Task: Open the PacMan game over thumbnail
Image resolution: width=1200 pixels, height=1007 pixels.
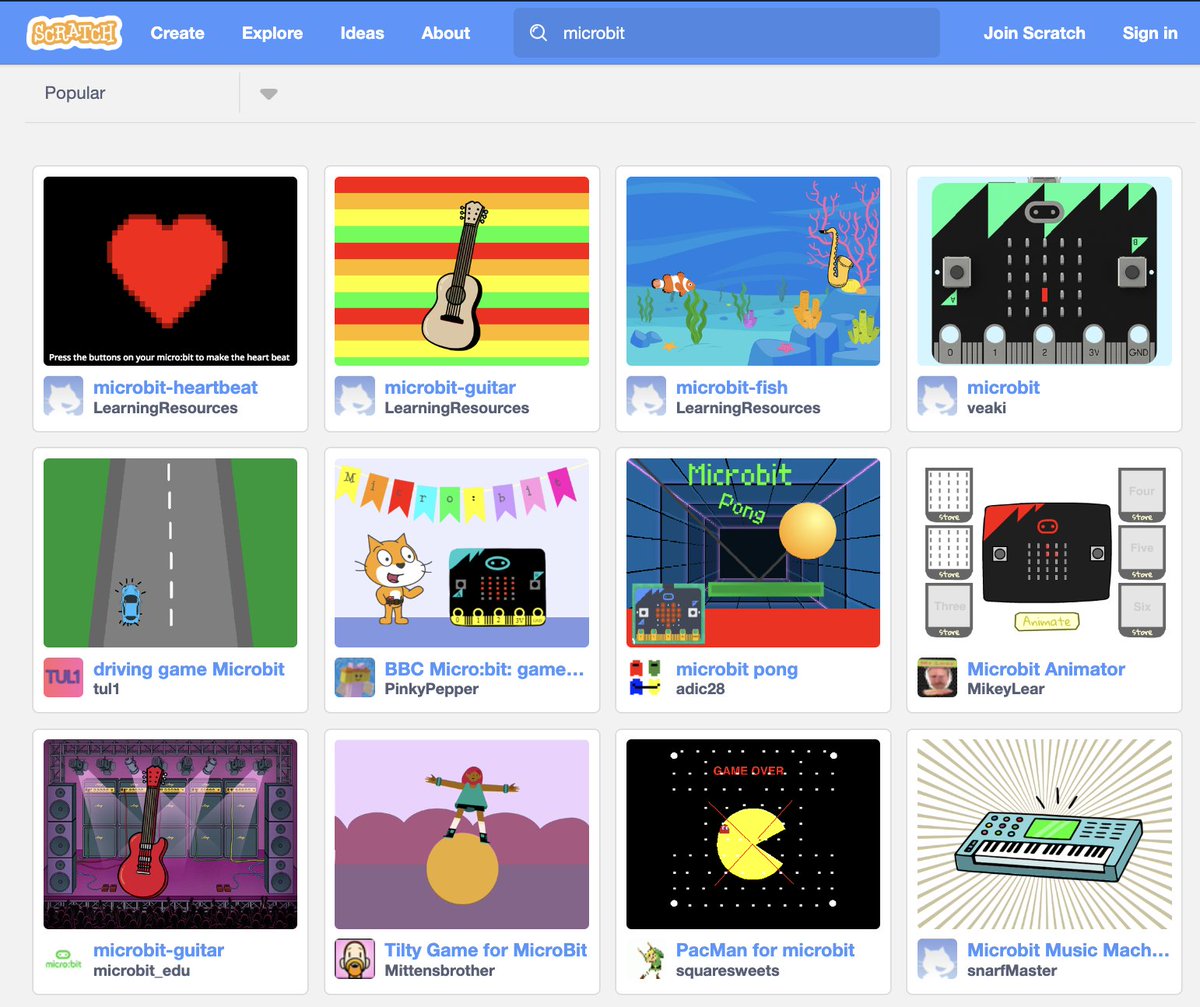Action: tap(753, 834)
